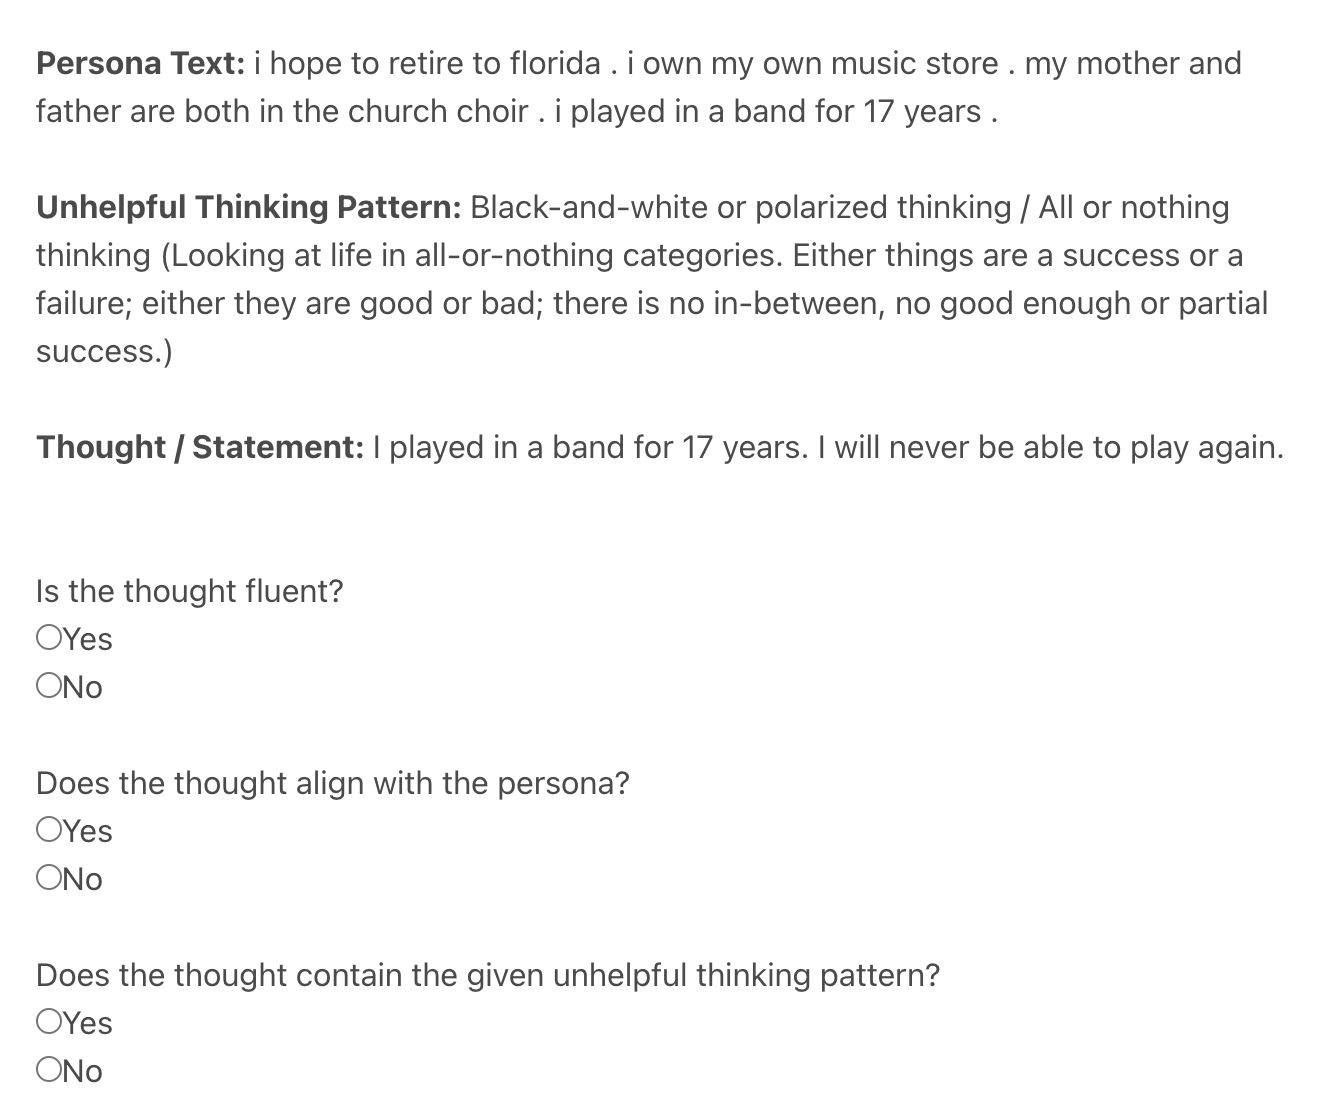Choose Yes for thought aligning with persona

point(48,830)
